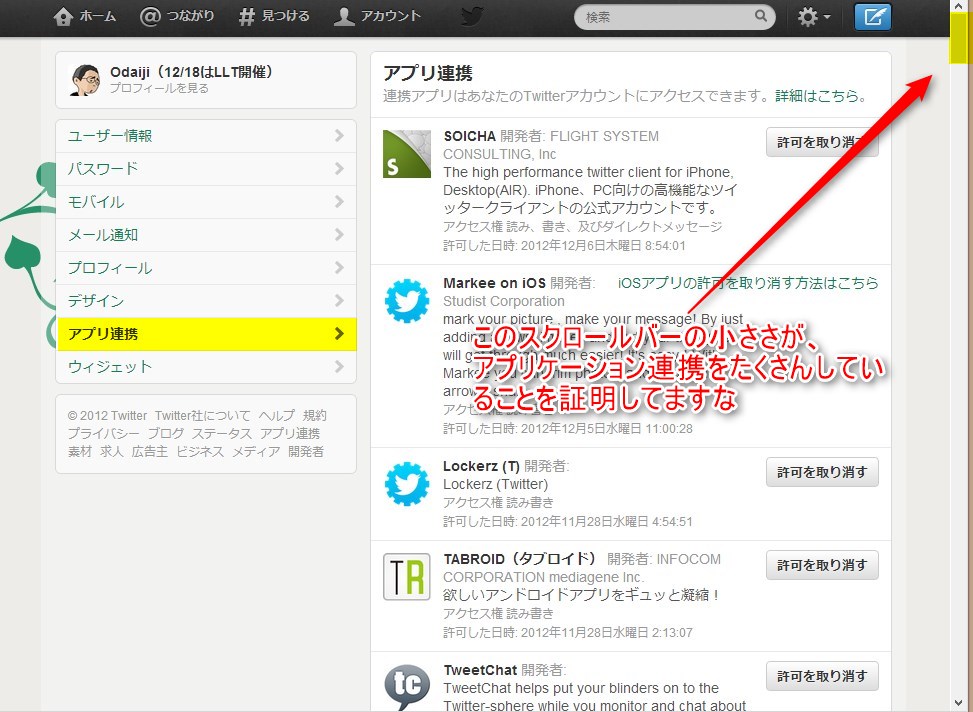Click chevron beside ウィジェット

tap(339, 366)
